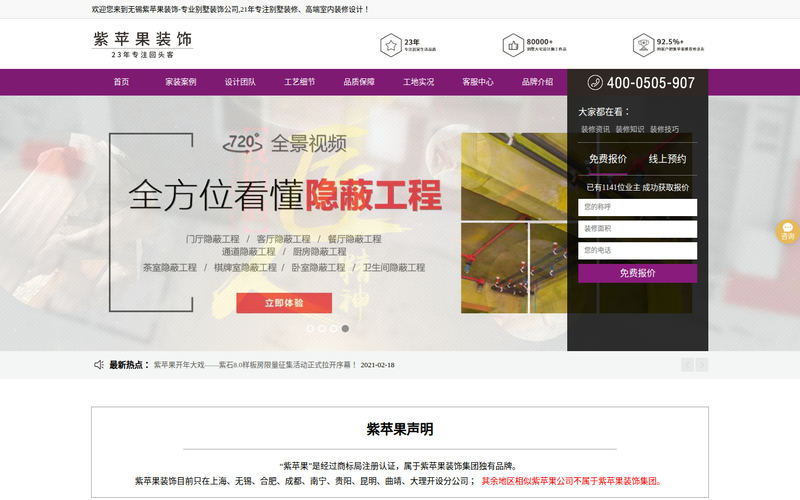Image resolution: width=800 pixels, height=500 pixels.
Task: Open 品质保障 menu item
Action: (359, 82)
